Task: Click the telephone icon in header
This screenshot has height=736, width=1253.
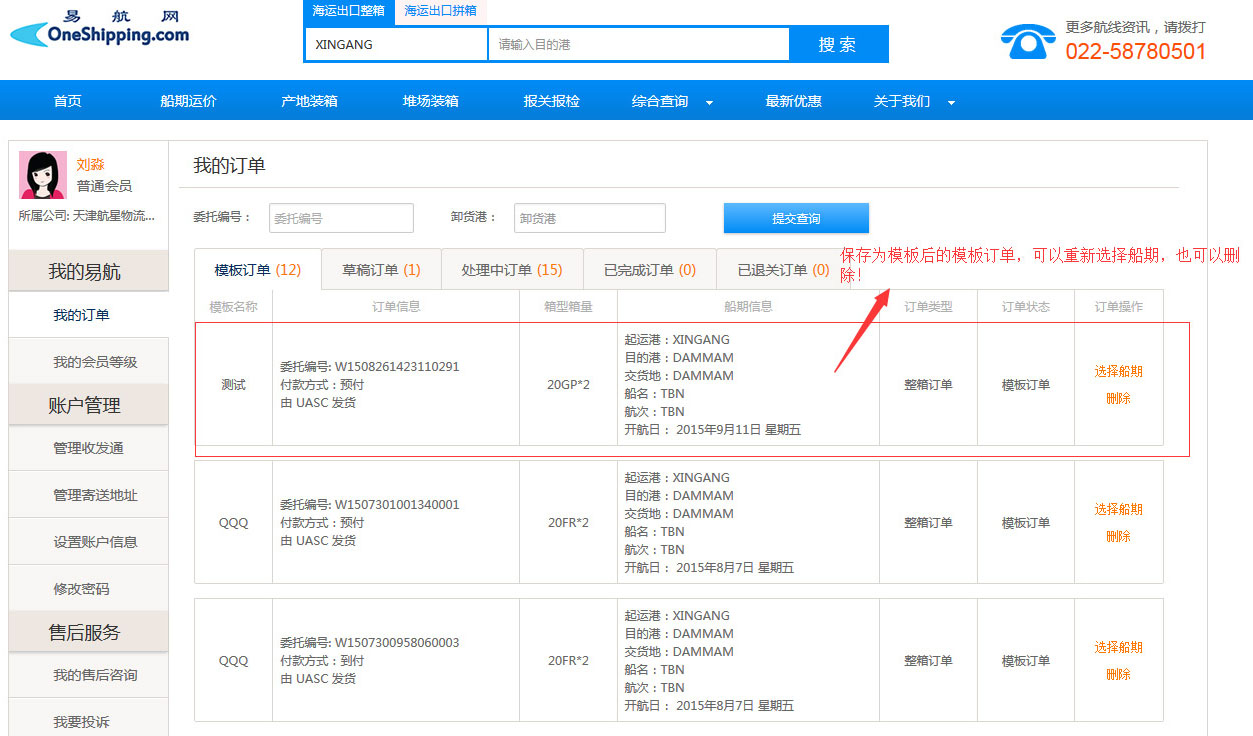Action: click(1027, 42)
